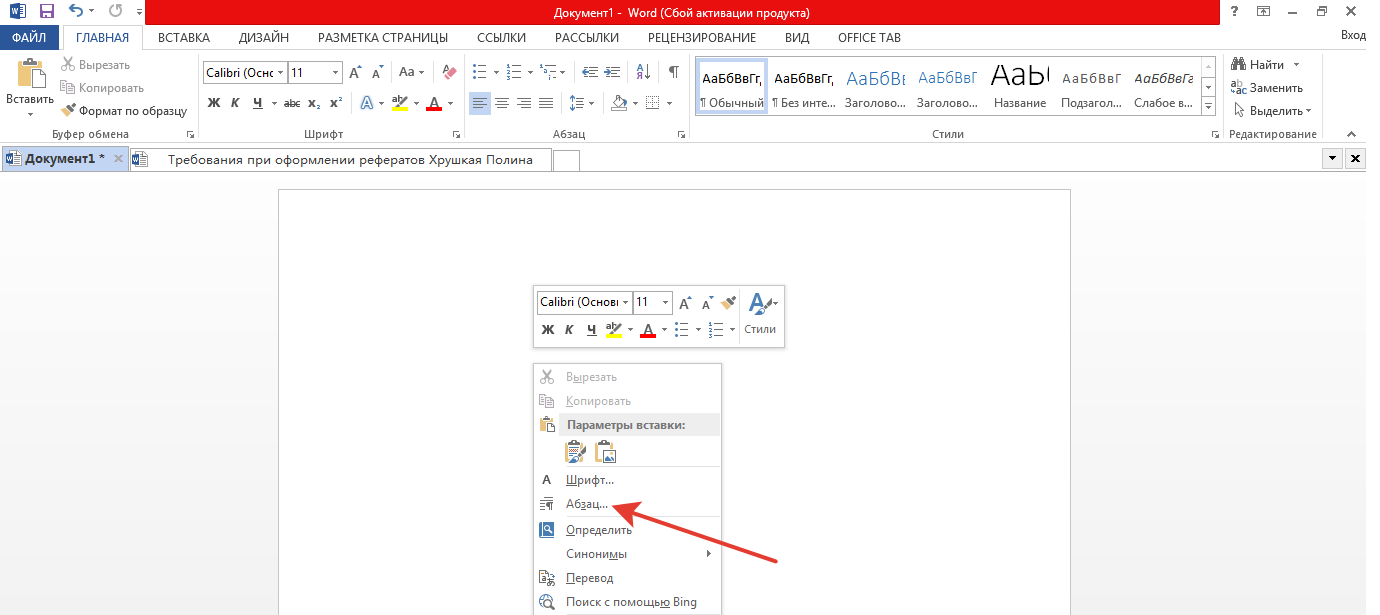Image resolution: width=1380 pixels, height=615 pixels.
Task: Select the bulleted list icon in ribbon
Action: tap(479, 73)
